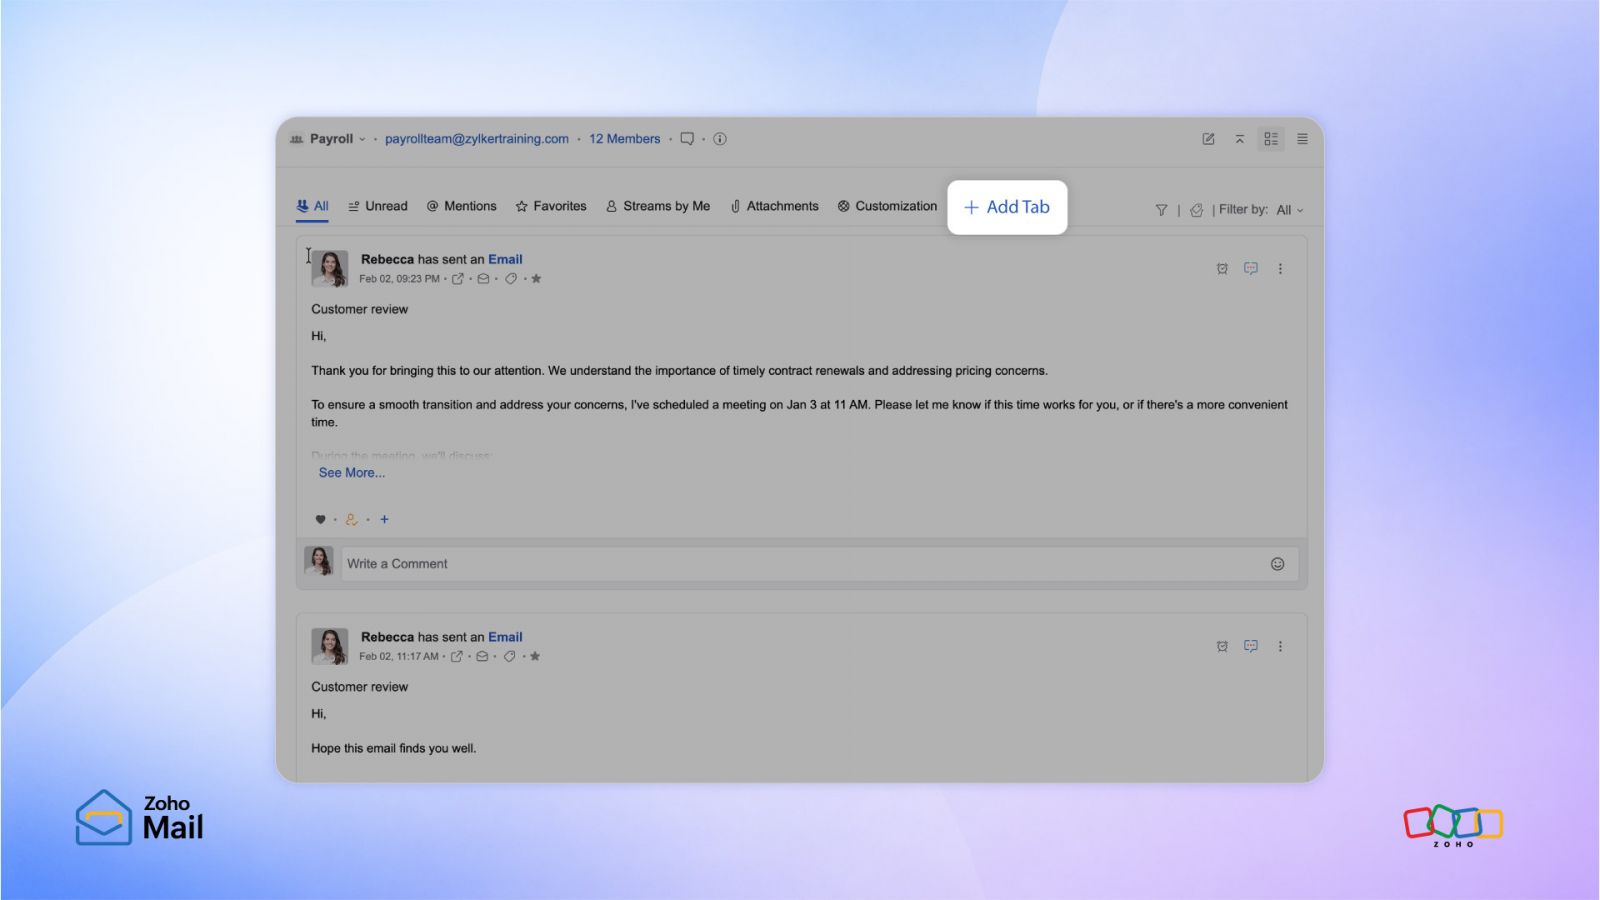The image size is (1600, 900).
Task: Like the post with the heart icon
Action: tap(320, 520)
